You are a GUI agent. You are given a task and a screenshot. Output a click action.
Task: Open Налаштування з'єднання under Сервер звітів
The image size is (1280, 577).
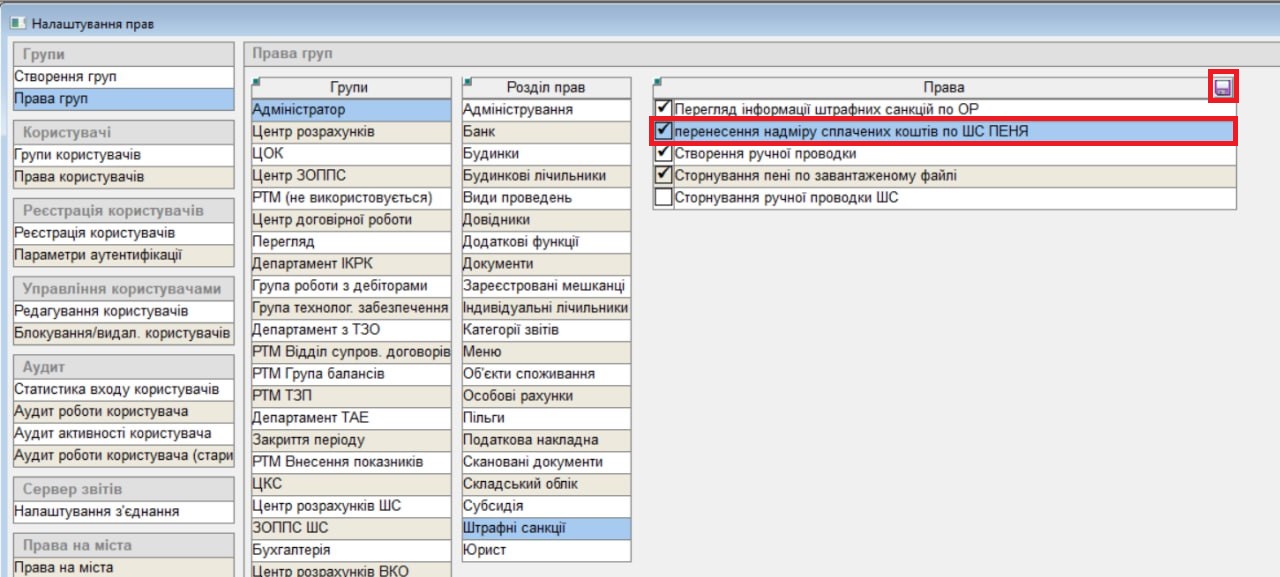(96, 511)
